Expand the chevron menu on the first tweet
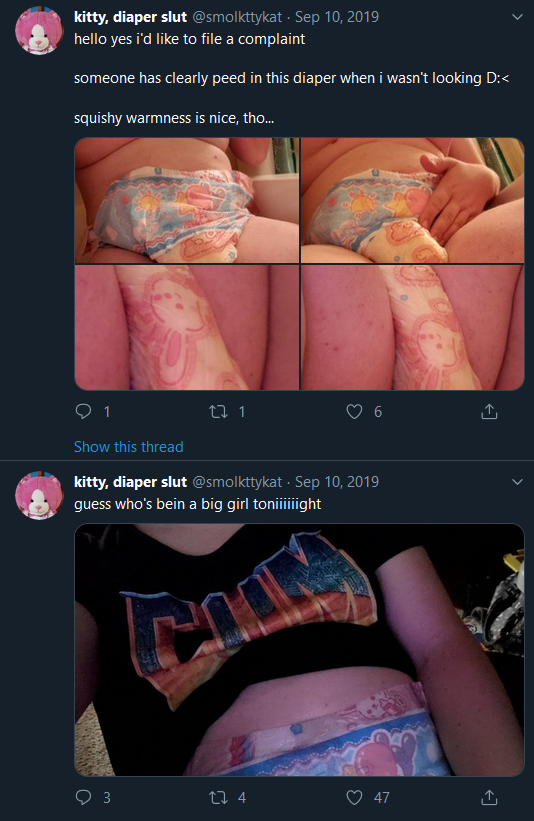 point(517,17)
